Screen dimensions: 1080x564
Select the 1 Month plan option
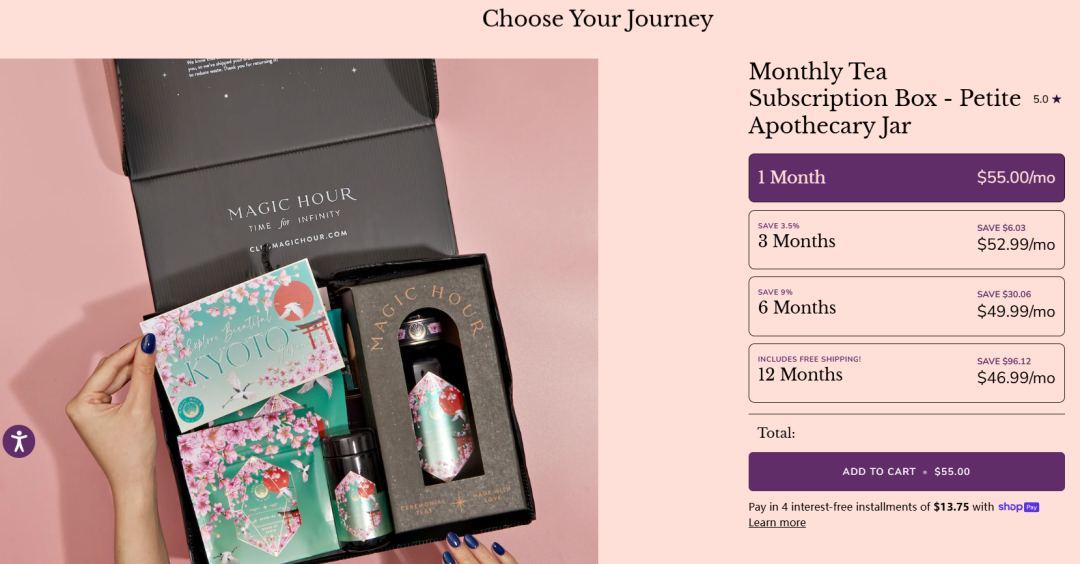[906, 178]
